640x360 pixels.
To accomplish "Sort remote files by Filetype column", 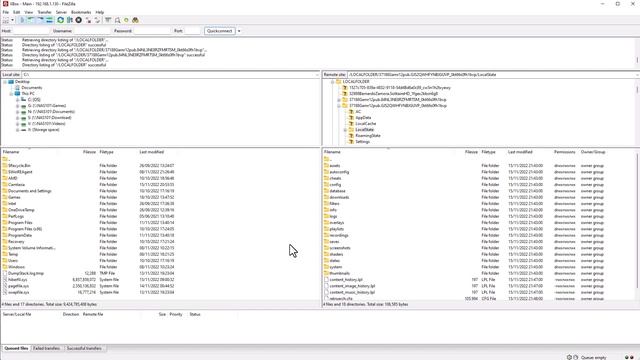I will (x=489, y=152).
